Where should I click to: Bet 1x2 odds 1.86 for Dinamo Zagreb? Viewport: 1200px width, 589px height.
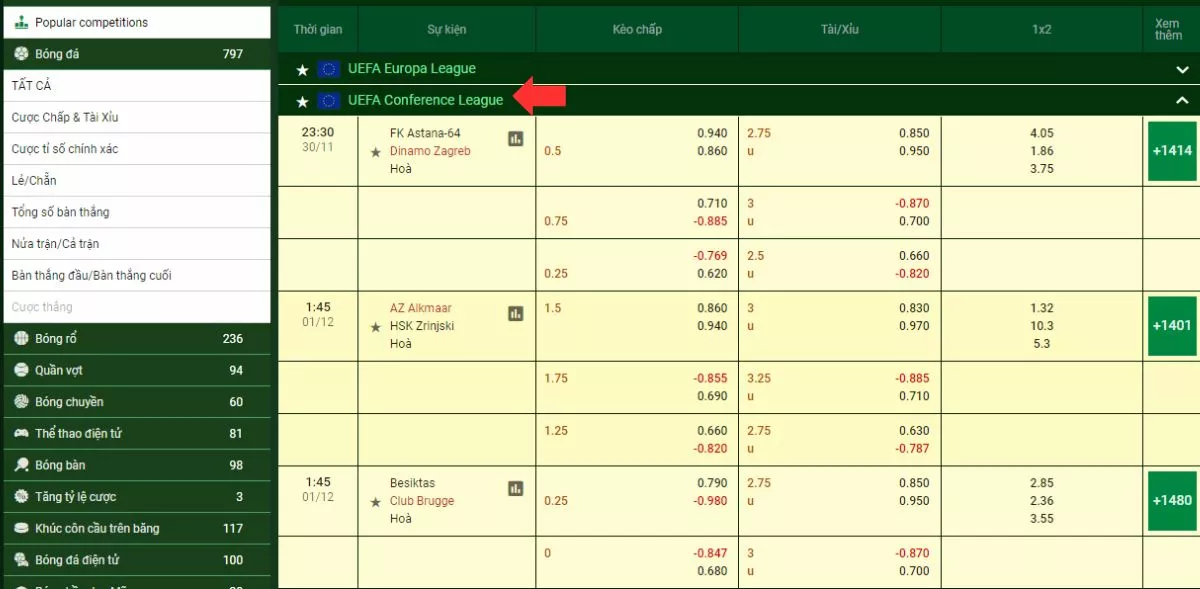(1041, 151)
